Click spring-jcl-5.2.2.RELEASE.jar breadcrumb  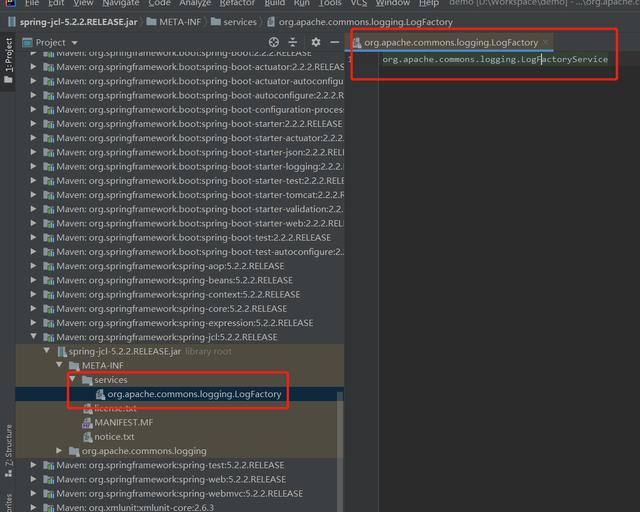(x=73, y=22)
